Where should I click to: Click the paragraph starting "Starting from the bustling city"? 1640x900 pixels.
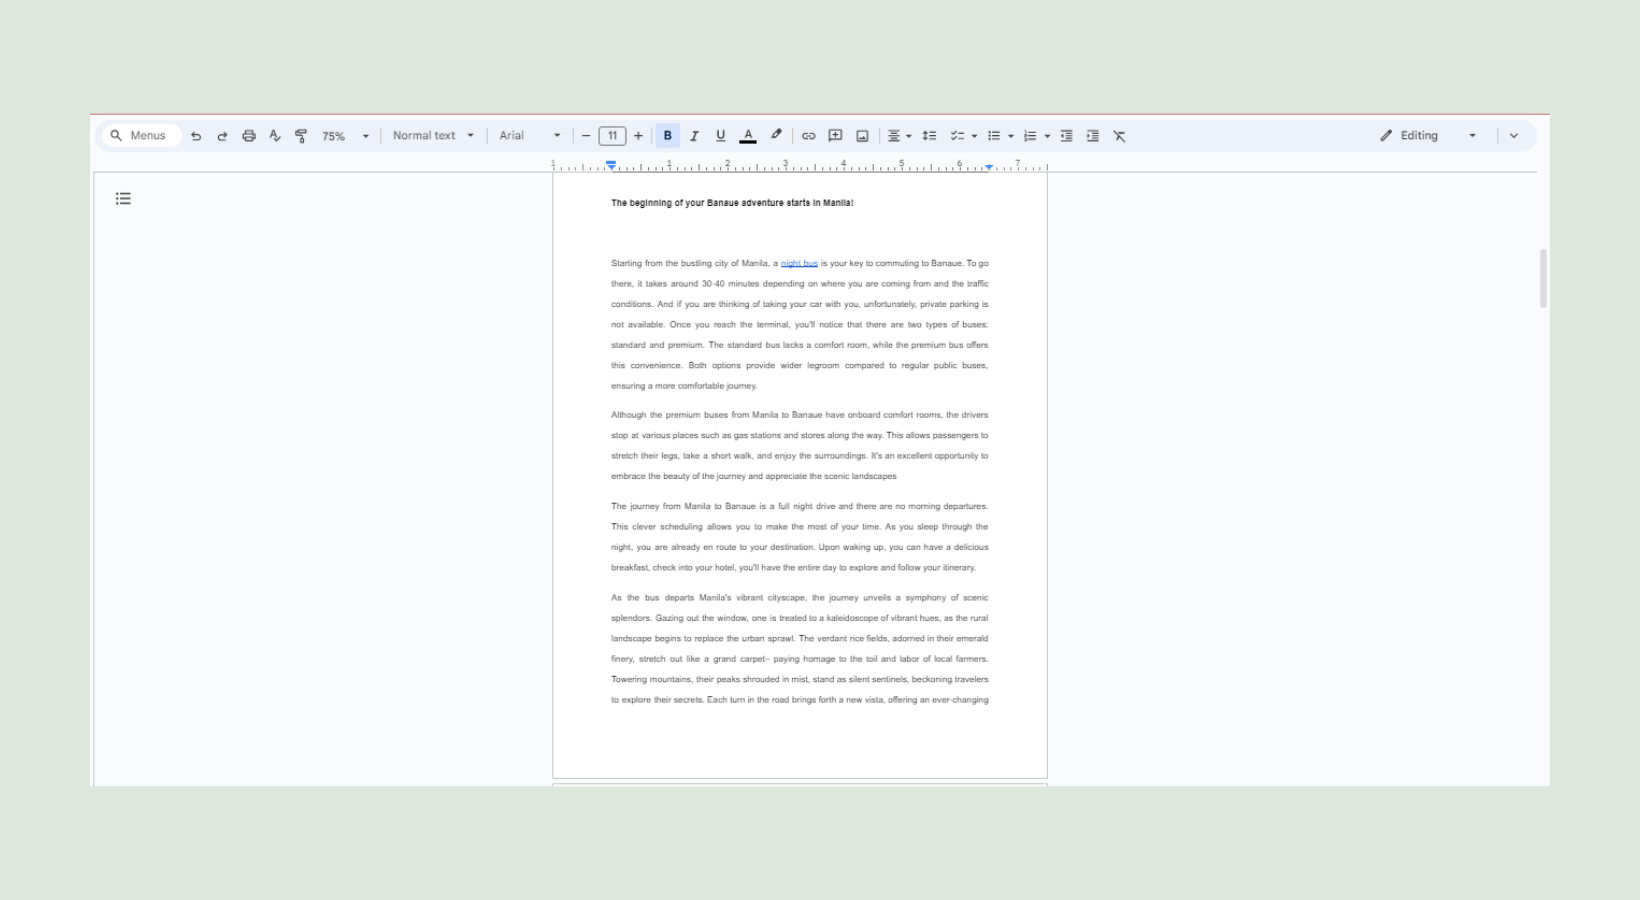point(800,325)
